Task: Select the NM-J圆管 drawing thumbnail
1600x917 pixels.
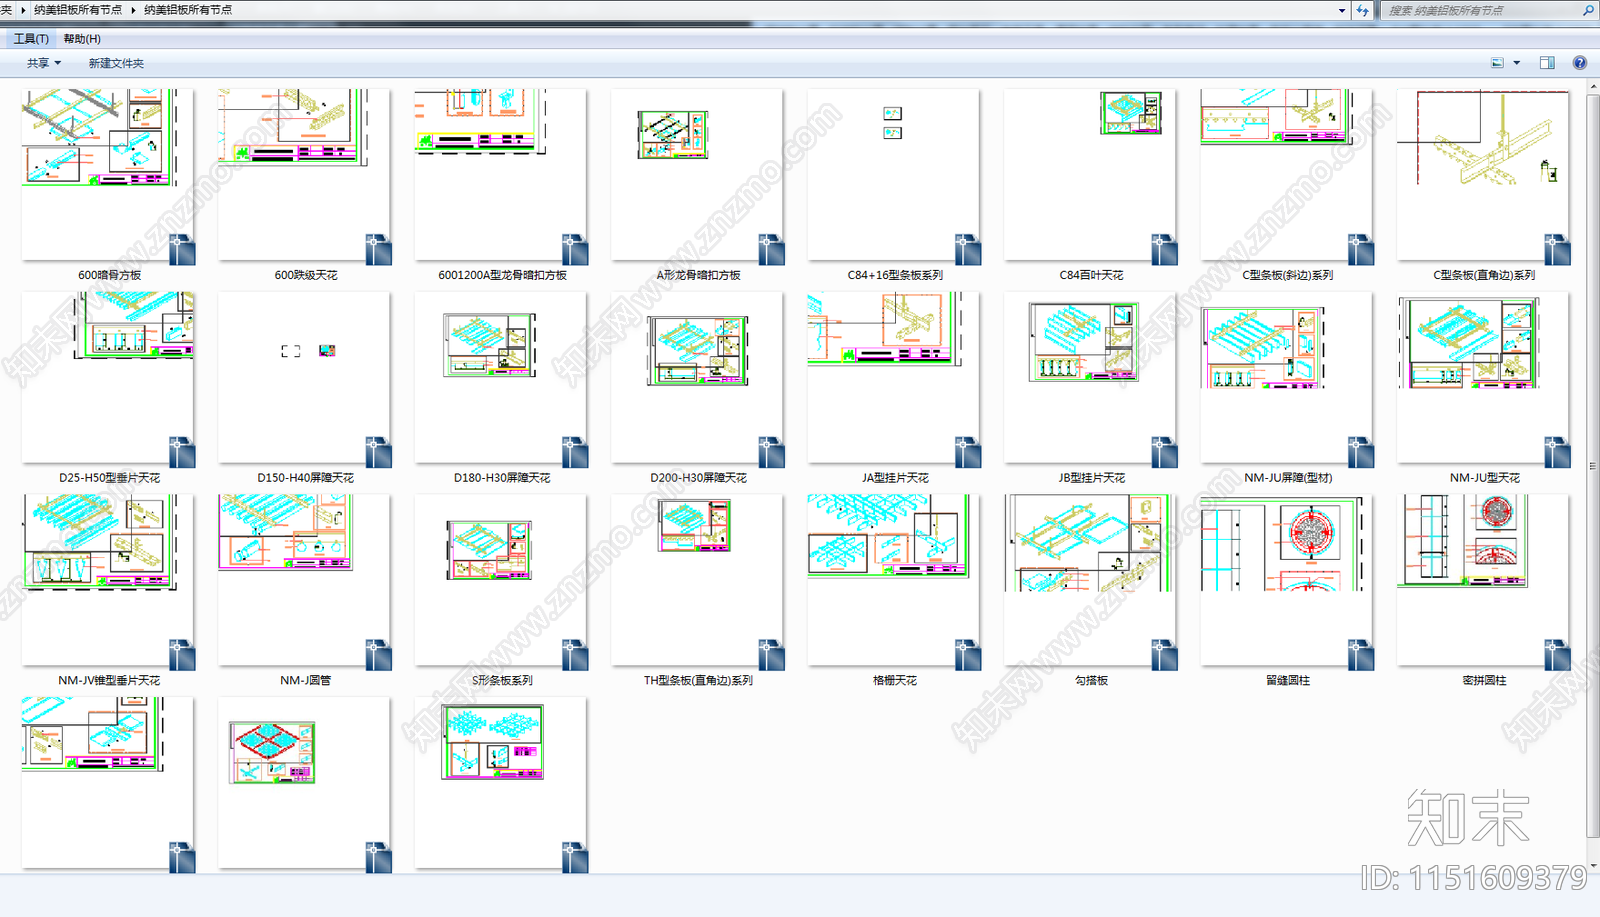Action: 304,580
